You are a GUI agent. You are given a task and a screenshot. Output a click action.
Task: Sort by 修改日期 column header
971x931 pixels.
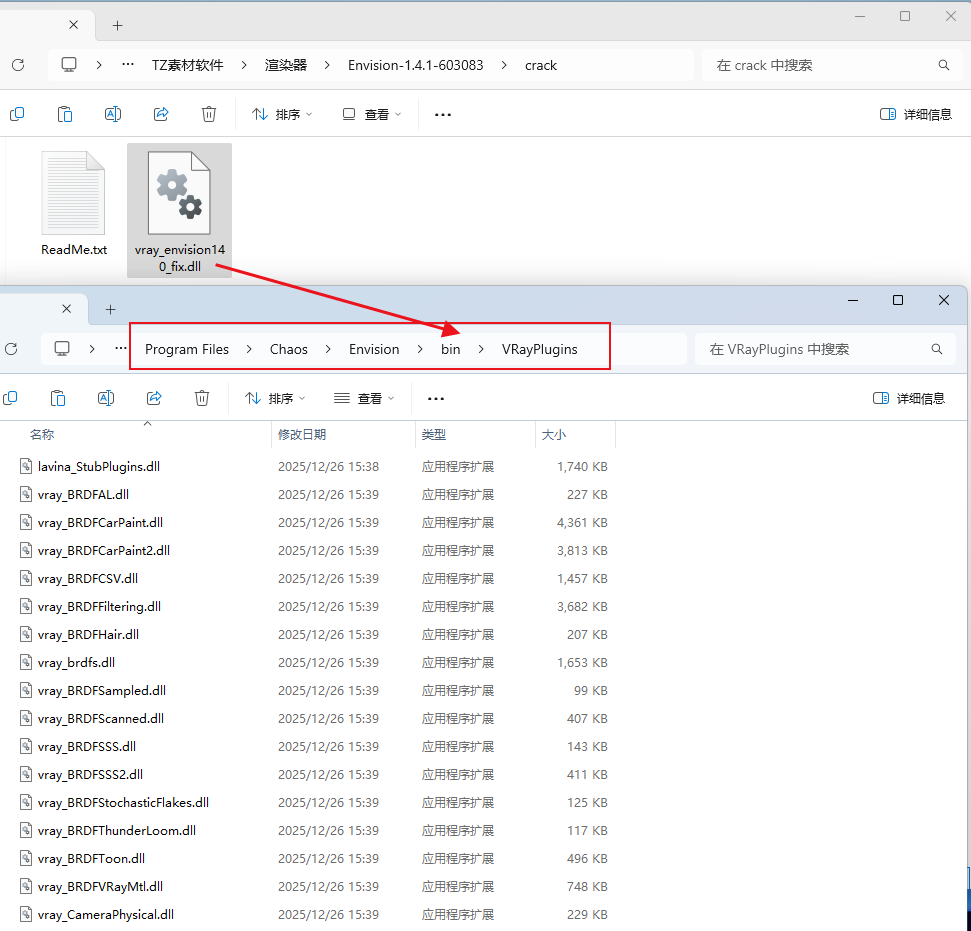point(302,435)
